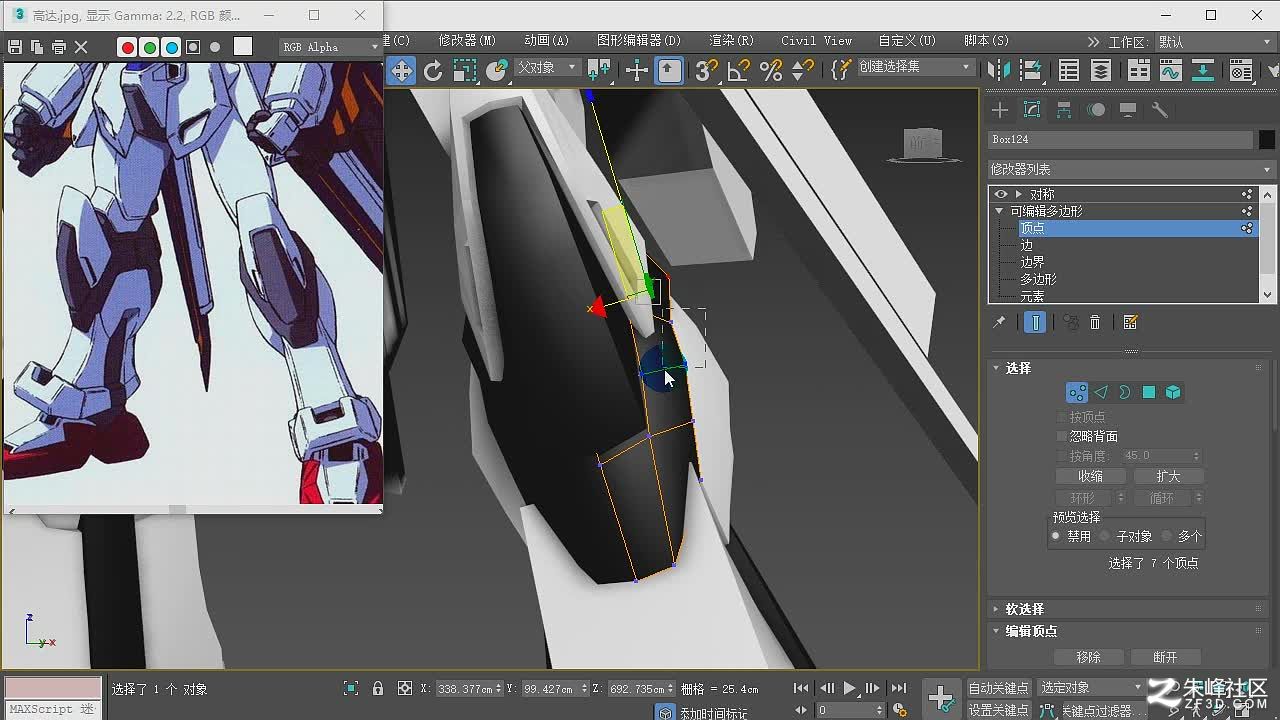Enable 忽略背面 checkbox

tap(1062, 436)
